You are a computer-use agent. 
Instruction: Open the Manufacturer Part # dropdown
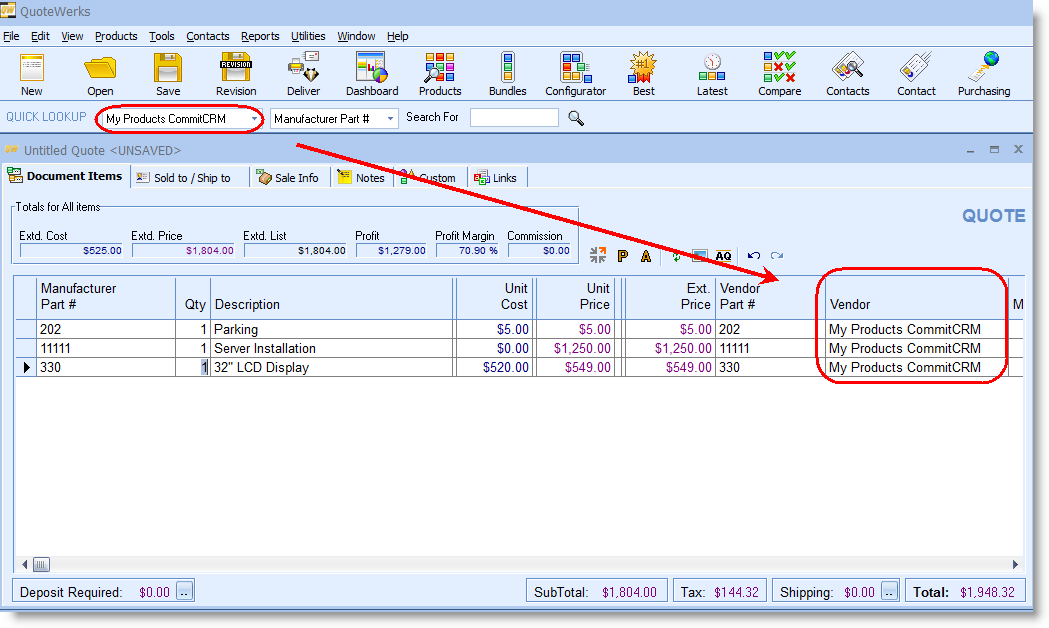pos(390,118)
